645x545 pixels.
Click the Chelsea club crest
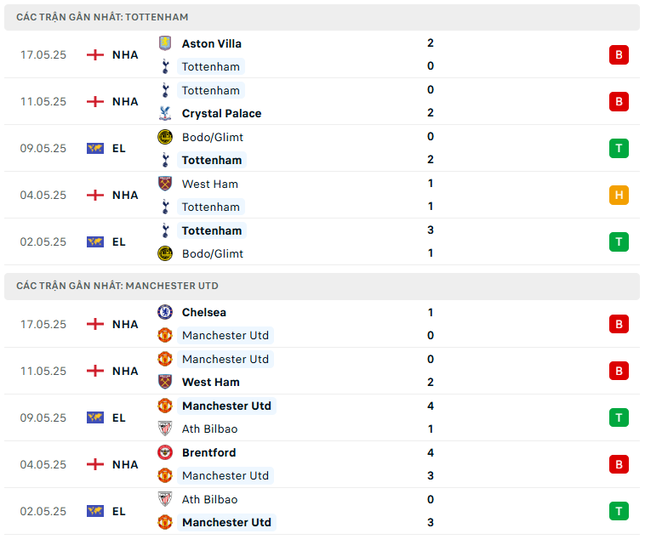(165, 312)
